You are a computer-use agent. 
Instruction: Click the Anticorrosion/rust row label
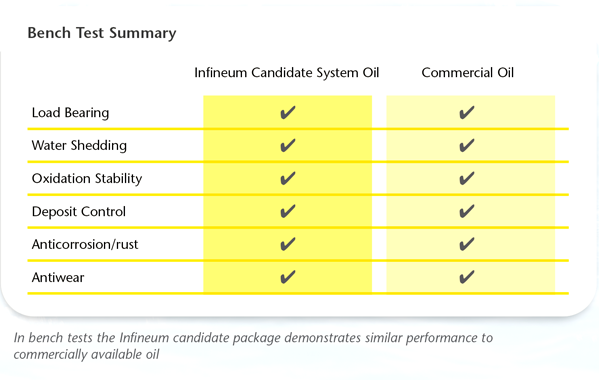tap(85, 244)
